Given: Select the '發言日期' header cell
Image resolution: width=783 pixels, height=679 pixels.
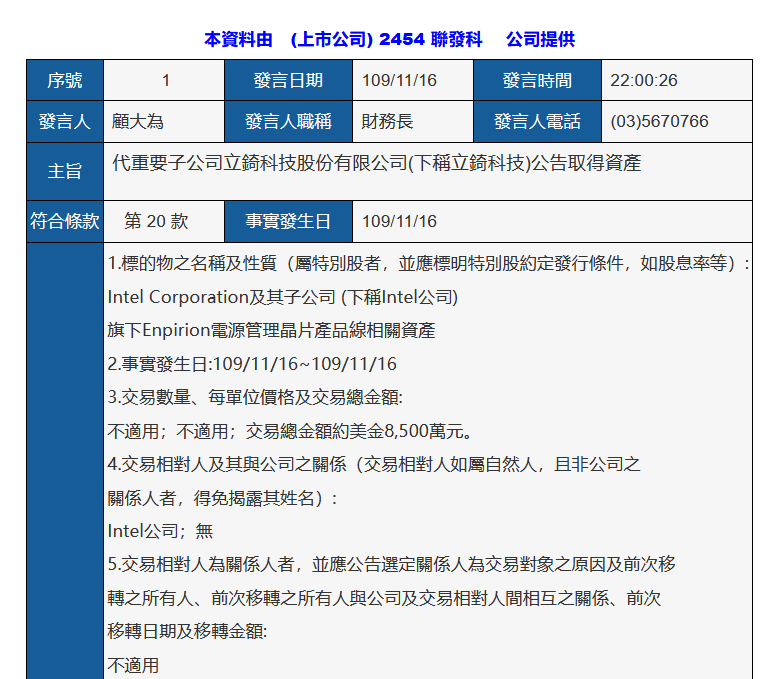Looking at the screenshot, I should pyautogui.click(x=288, y=80).
